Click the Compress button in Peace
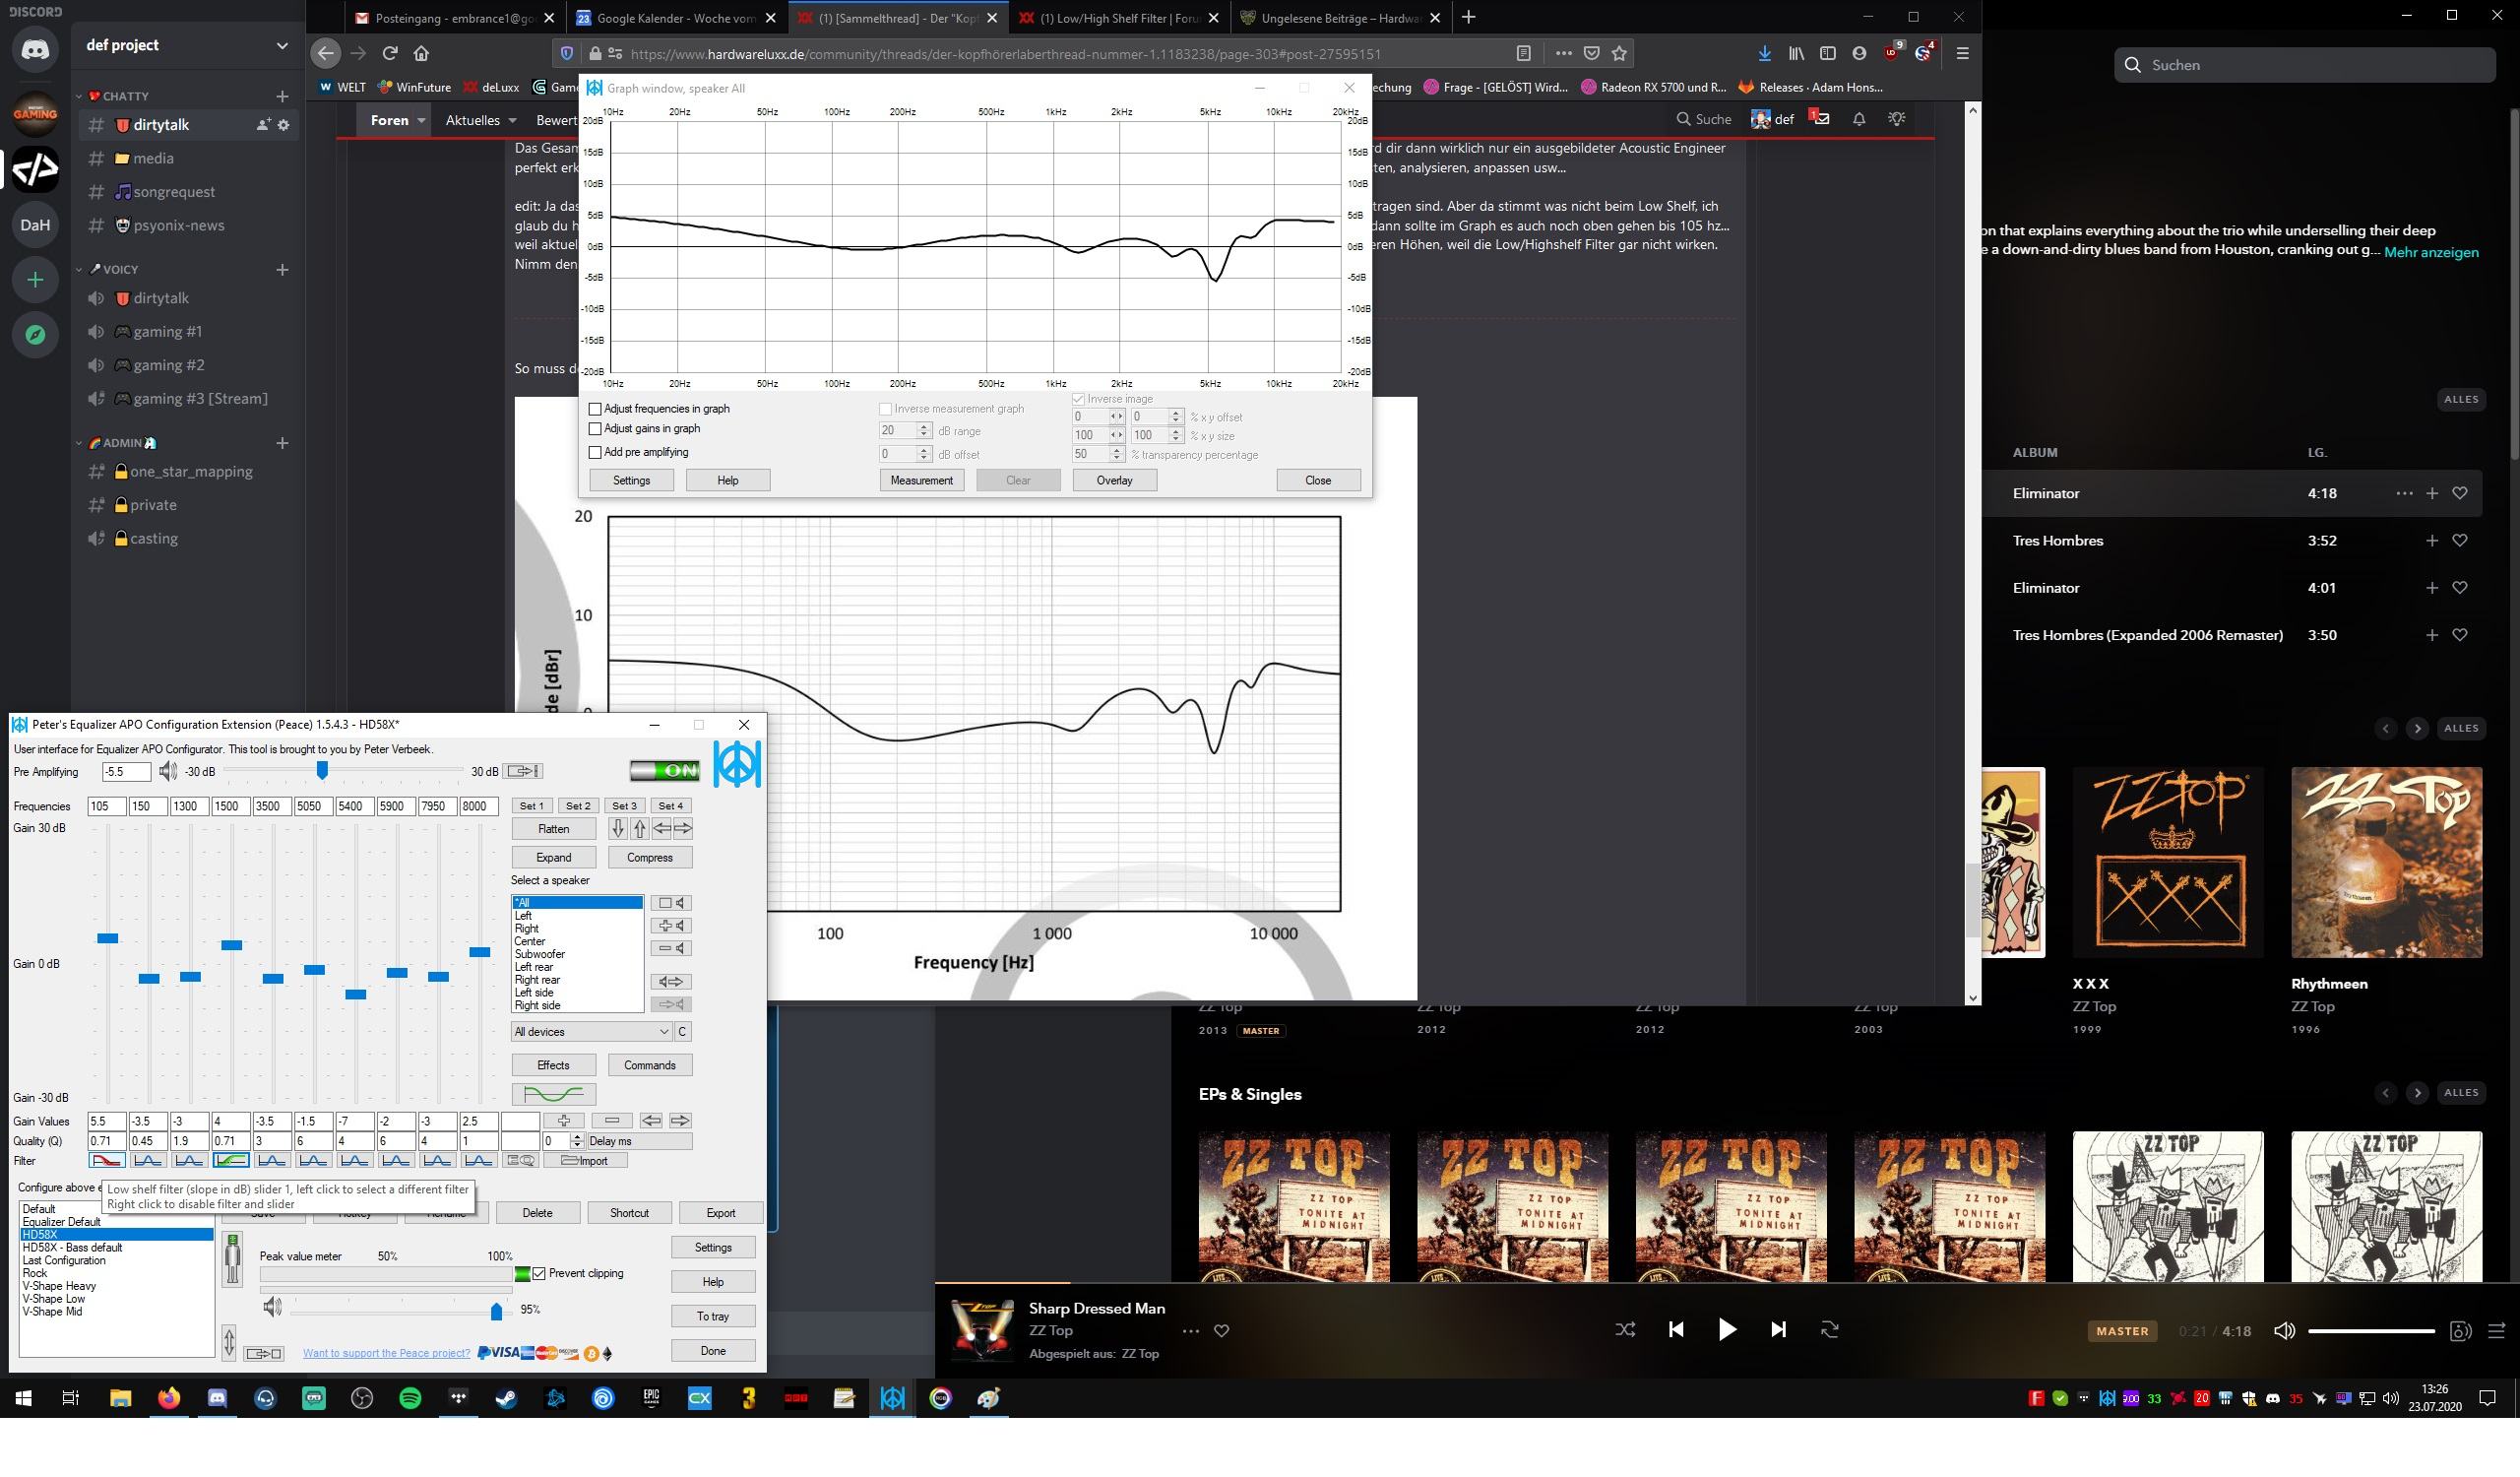 650,857
